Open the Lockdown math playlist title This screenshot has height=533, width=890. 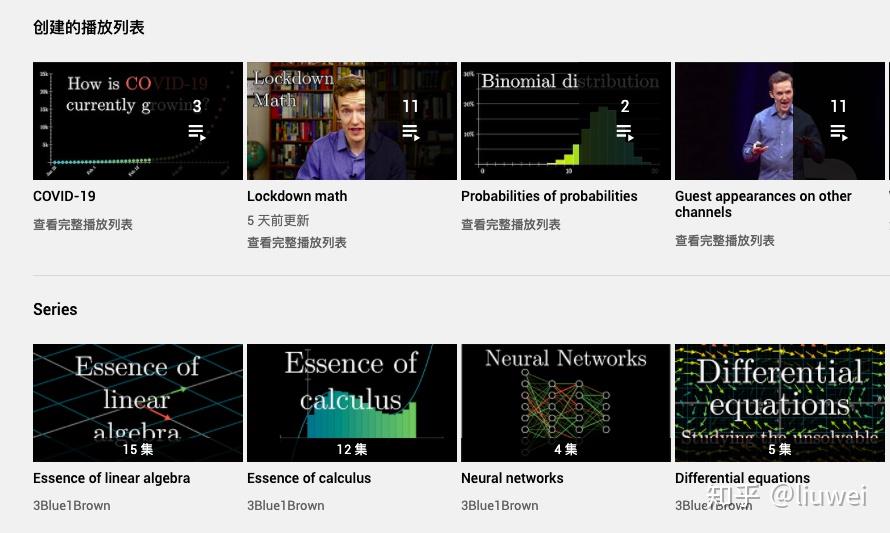(x=297, y=196)
